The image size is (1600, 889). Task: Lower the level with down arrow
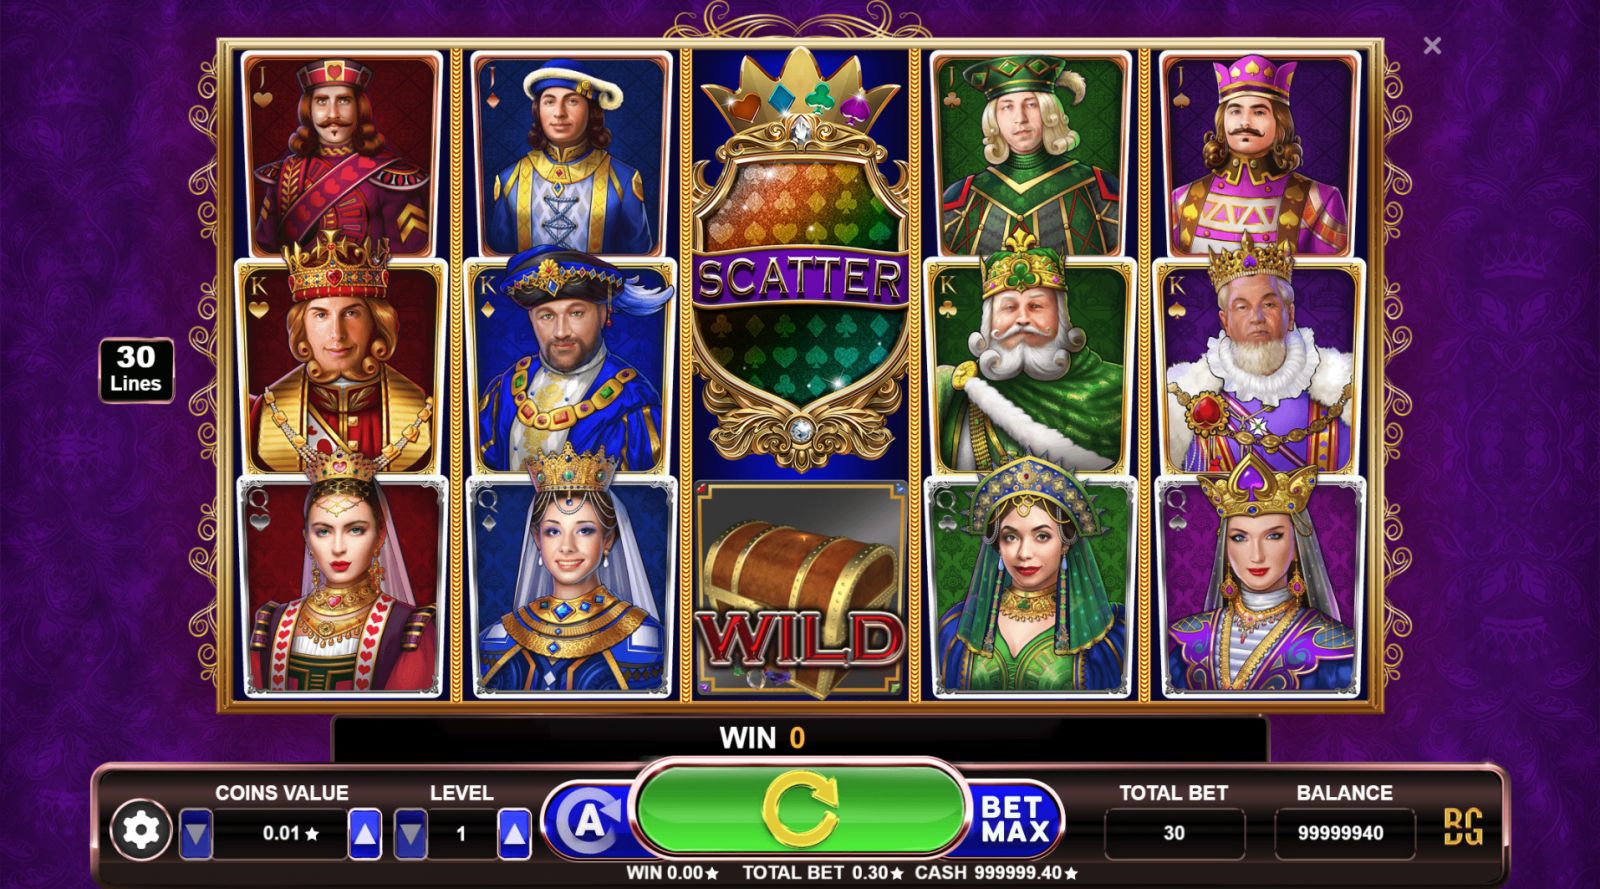pyautogui.click(x=411, y=833)
